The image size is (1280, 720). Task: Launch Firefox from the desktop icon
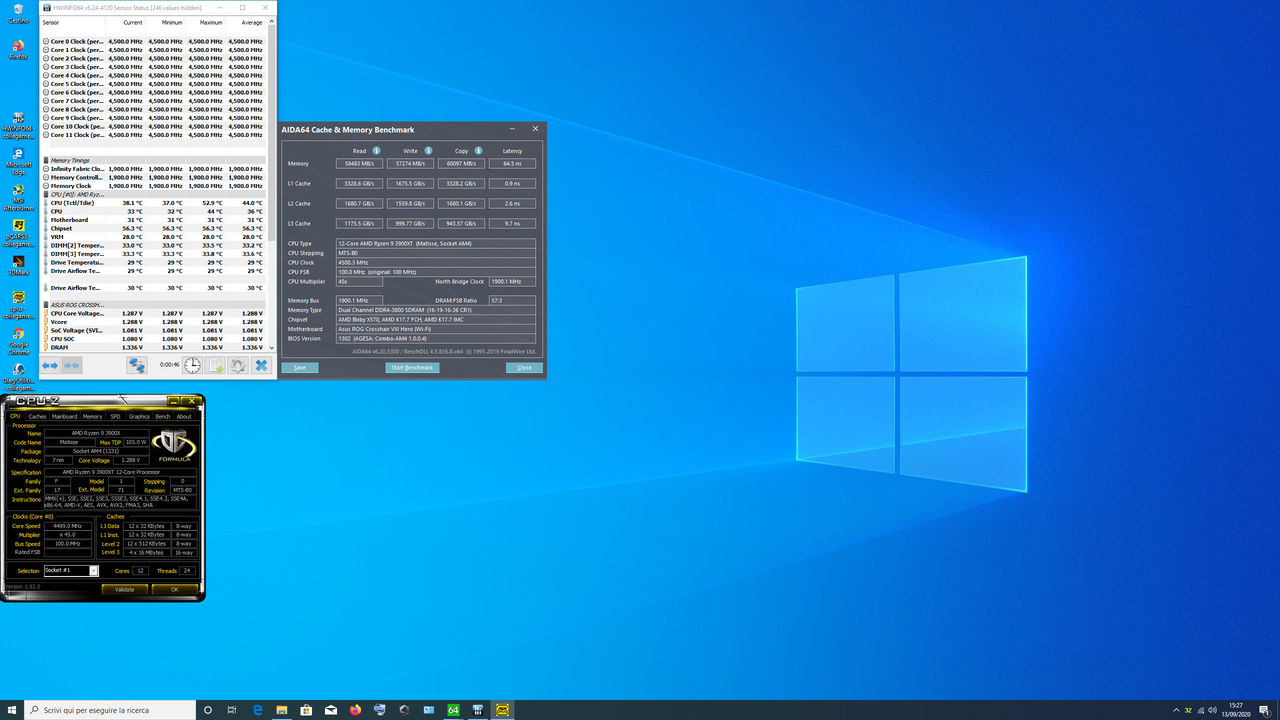18,50
